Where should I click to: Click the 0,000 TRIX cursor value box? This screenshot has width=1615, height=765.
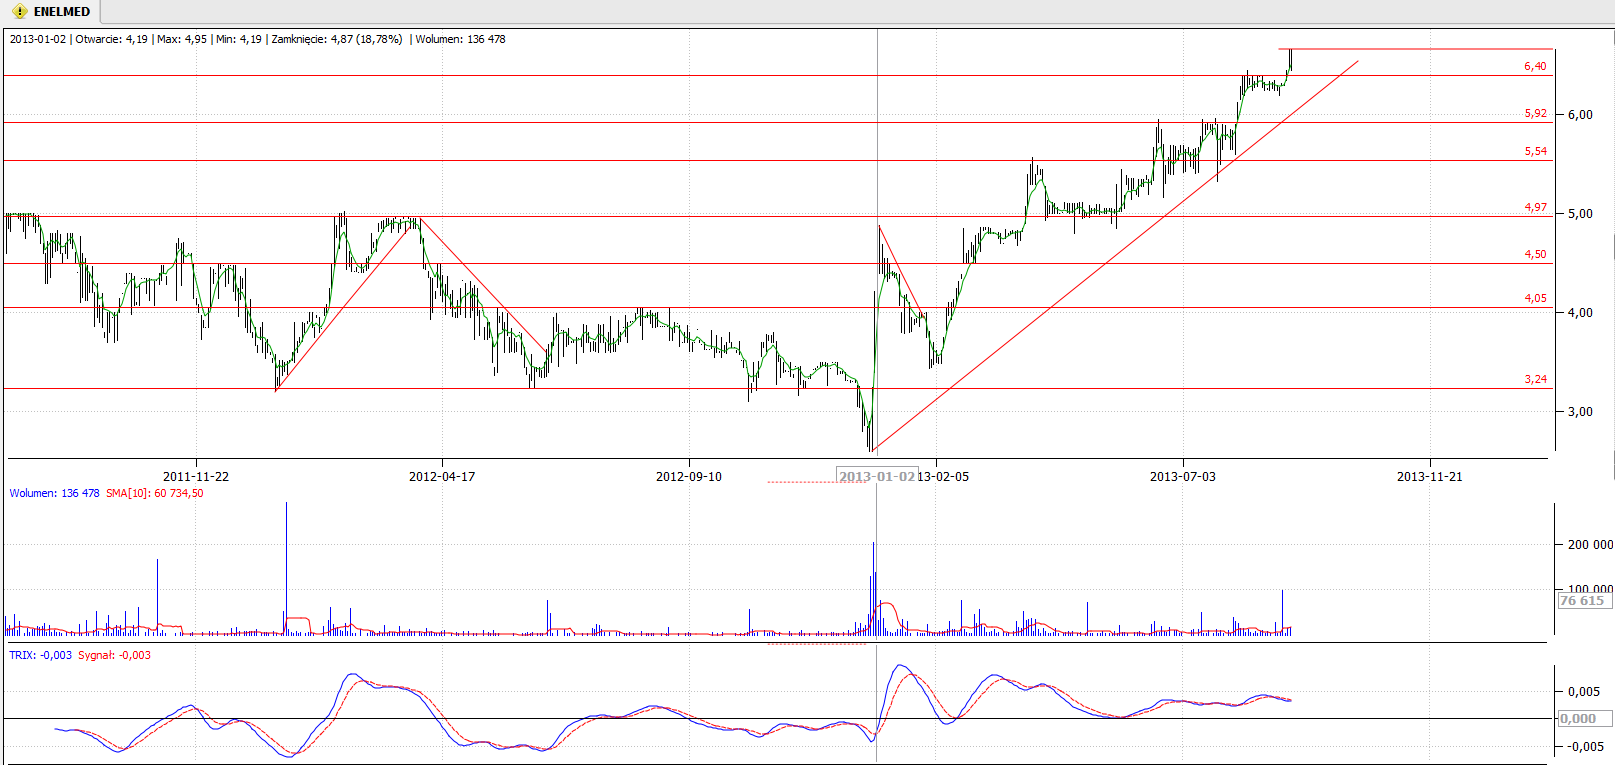click(x=1585, y=718)
